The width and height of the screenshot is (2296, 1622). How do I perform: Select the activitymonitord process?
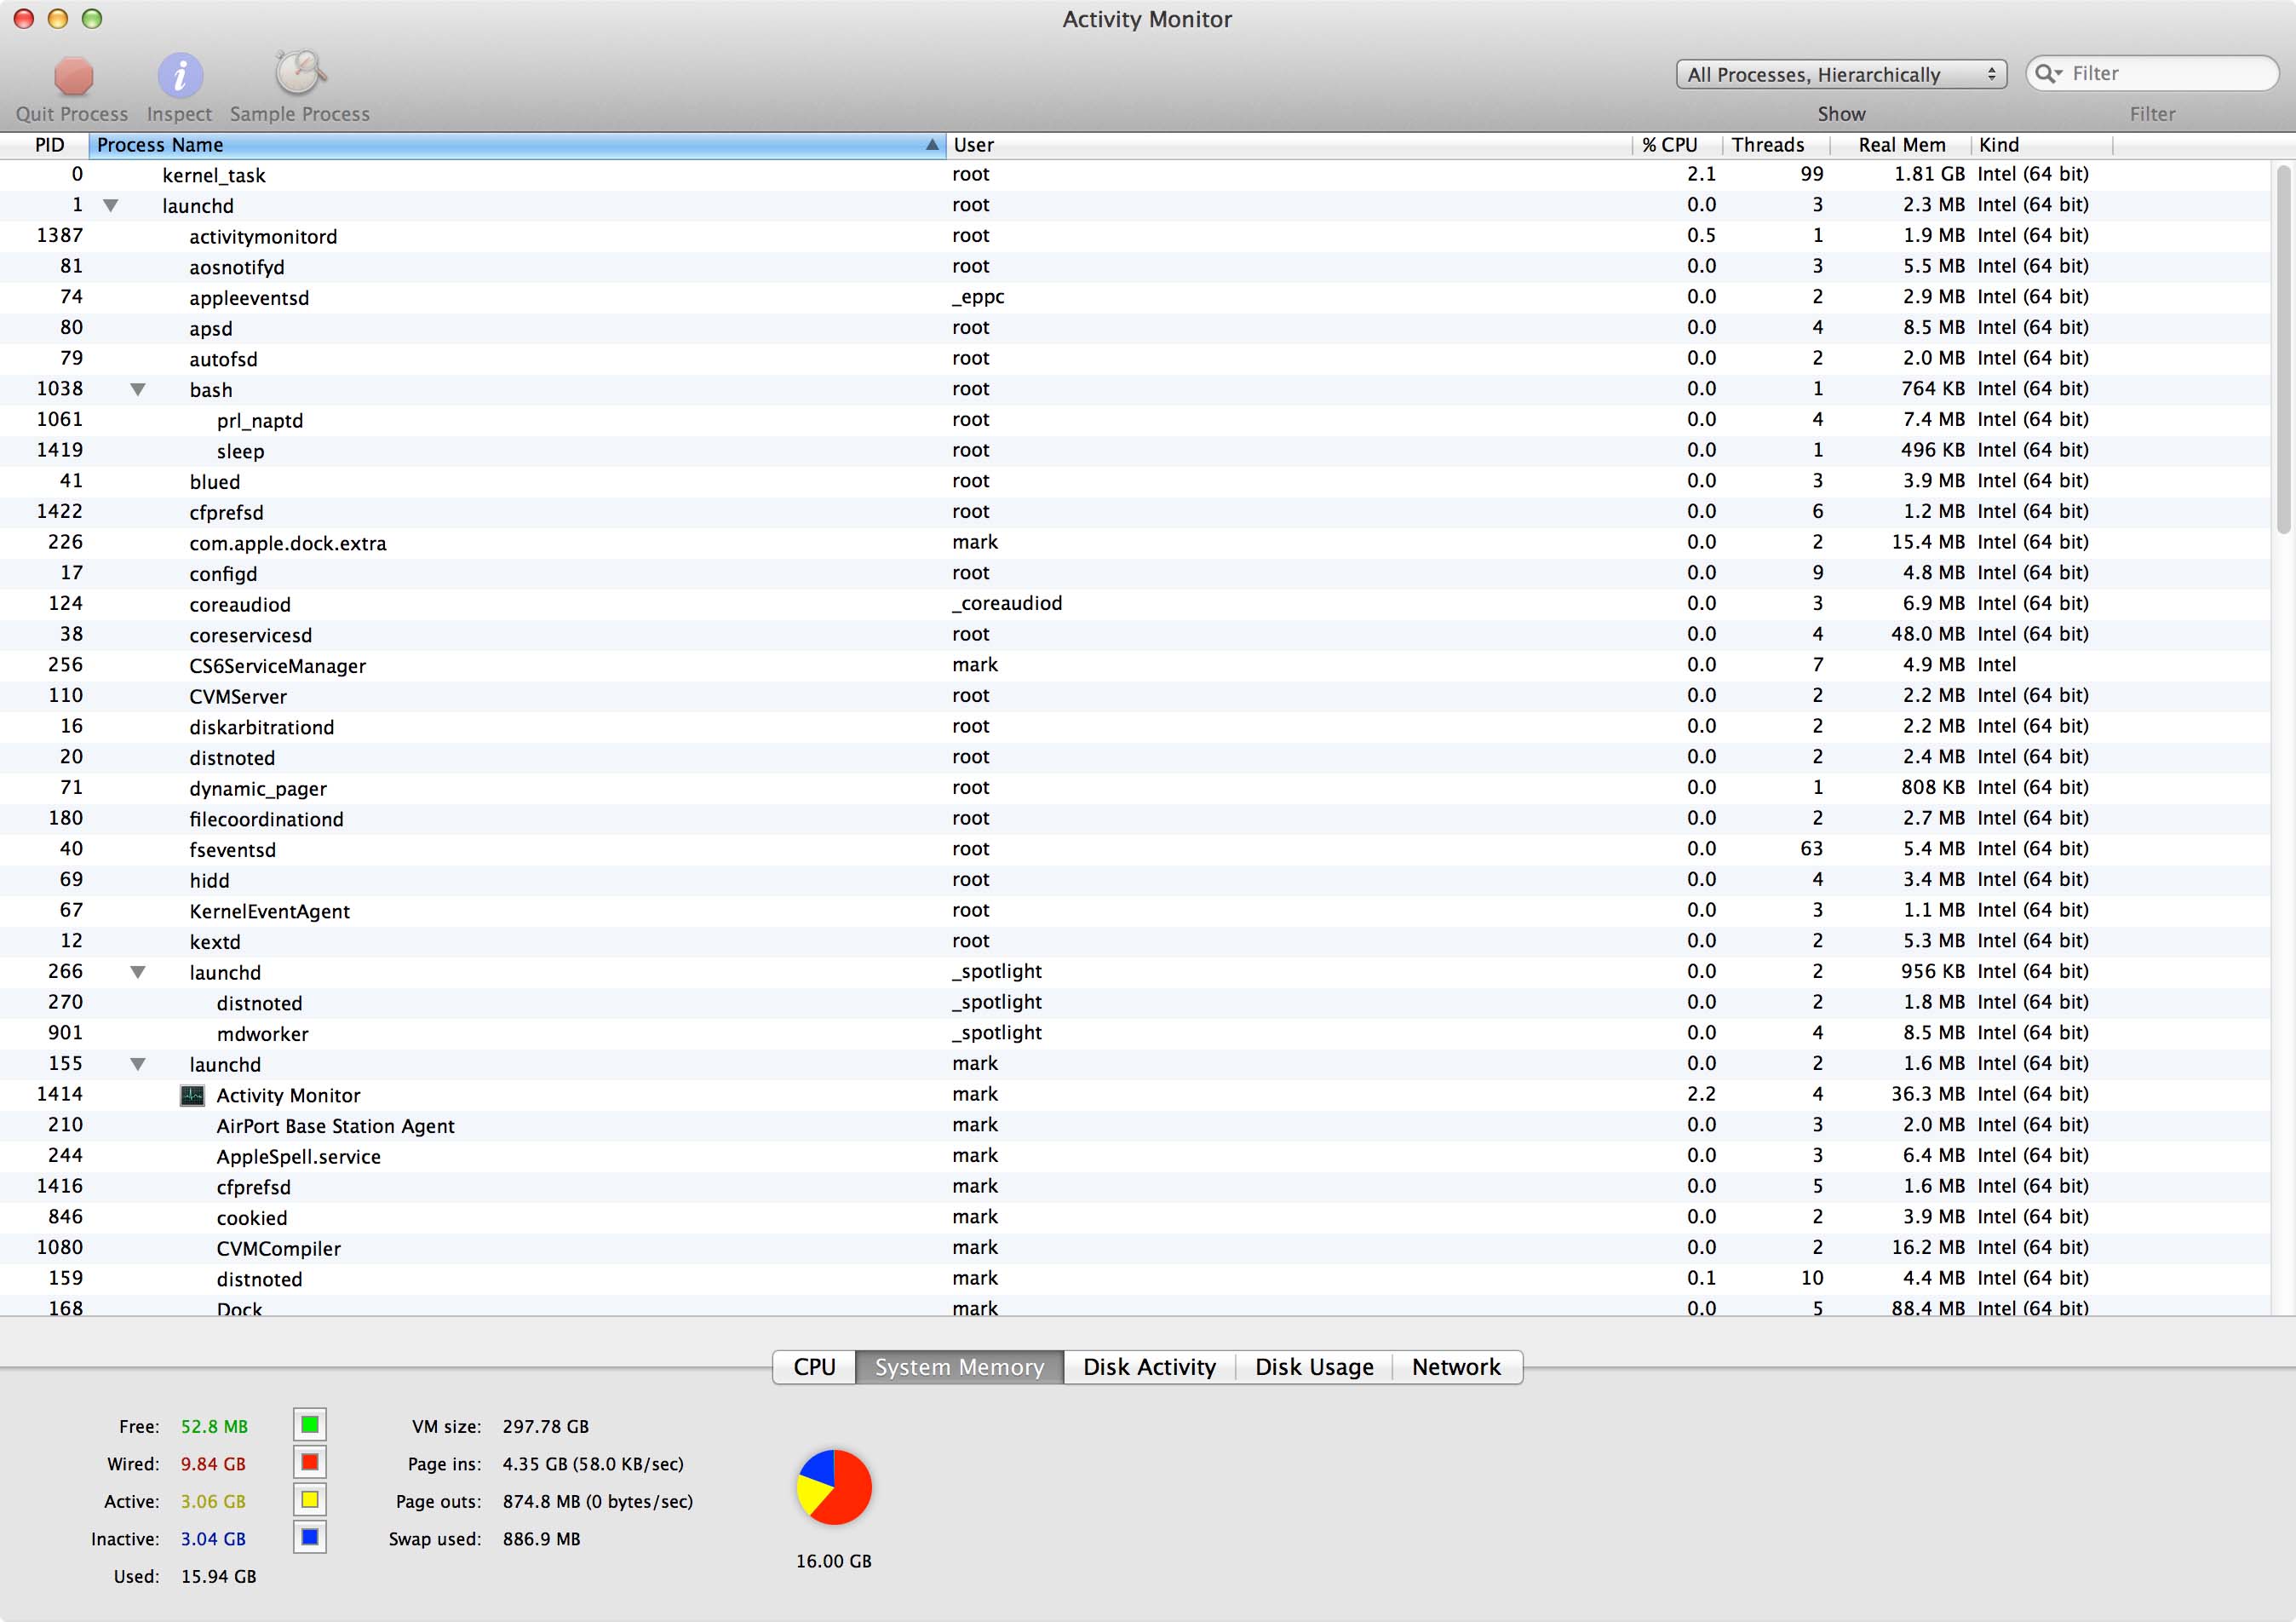(1135, 236)
